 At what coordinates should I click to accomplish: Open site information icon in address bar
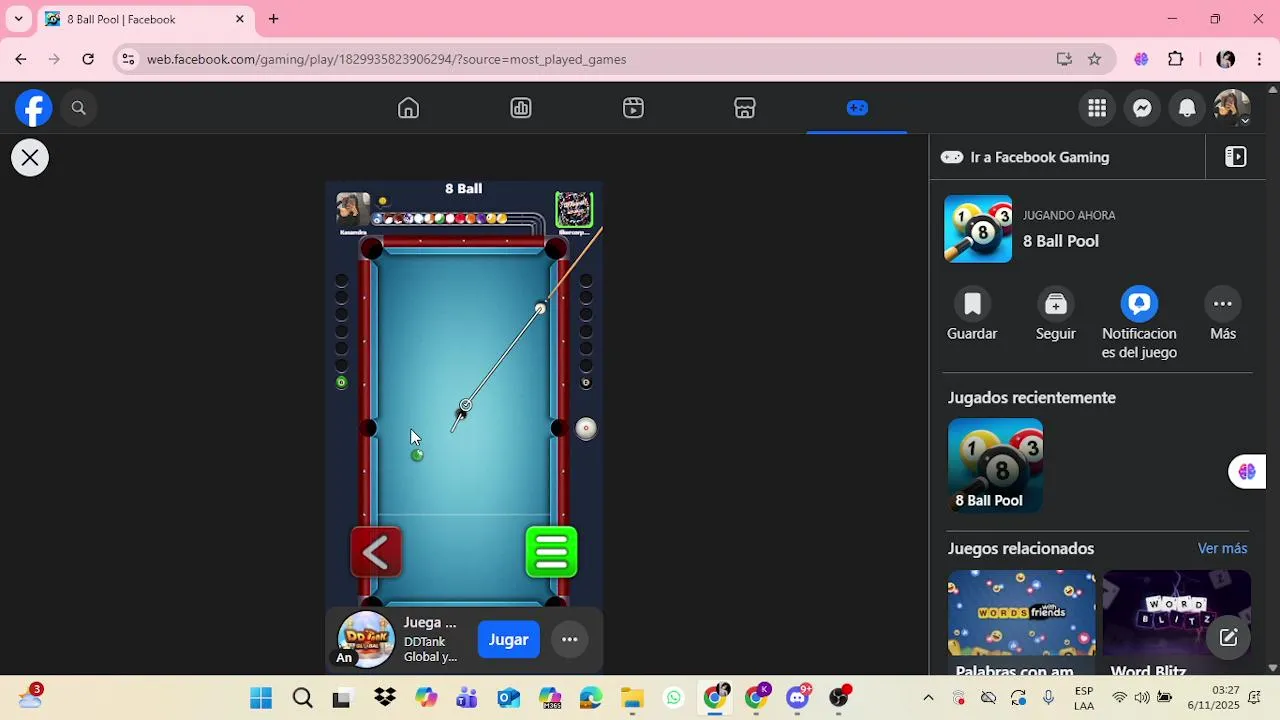128,59
